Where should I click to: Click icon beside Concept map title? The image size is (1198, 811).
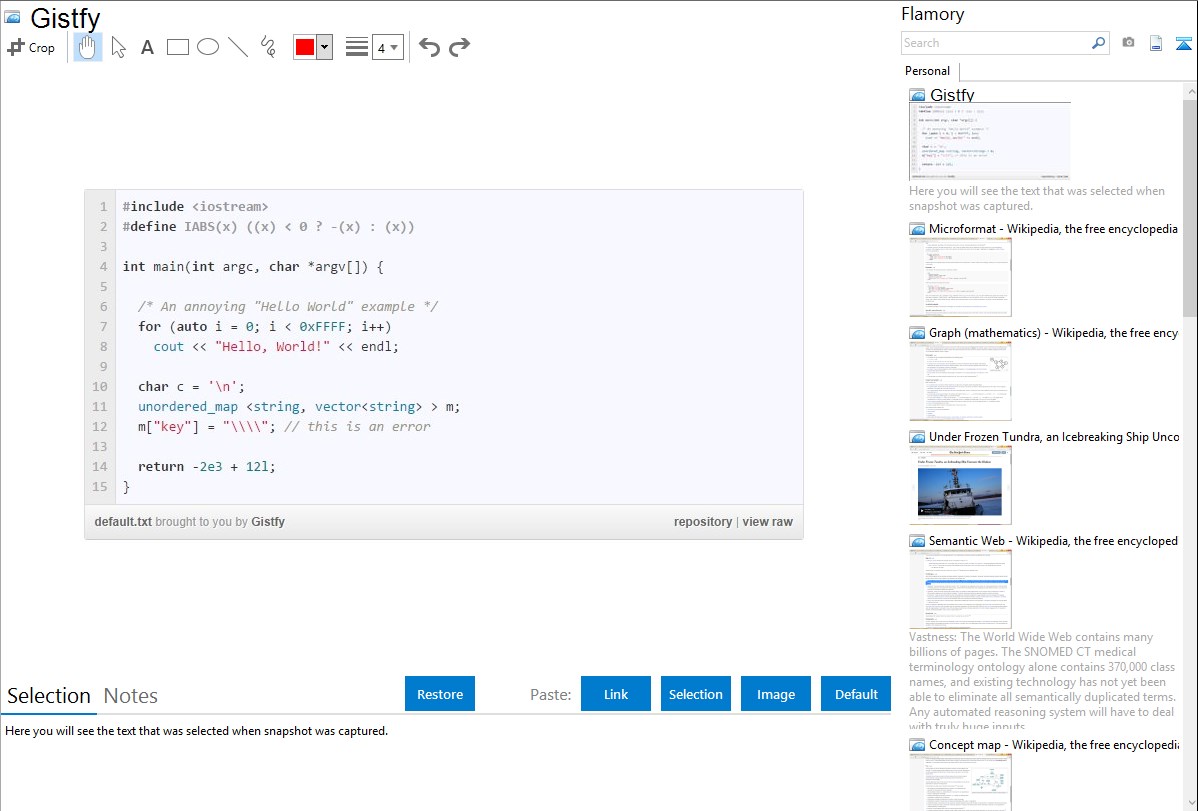pyautogui.click(x=918, y=745)
